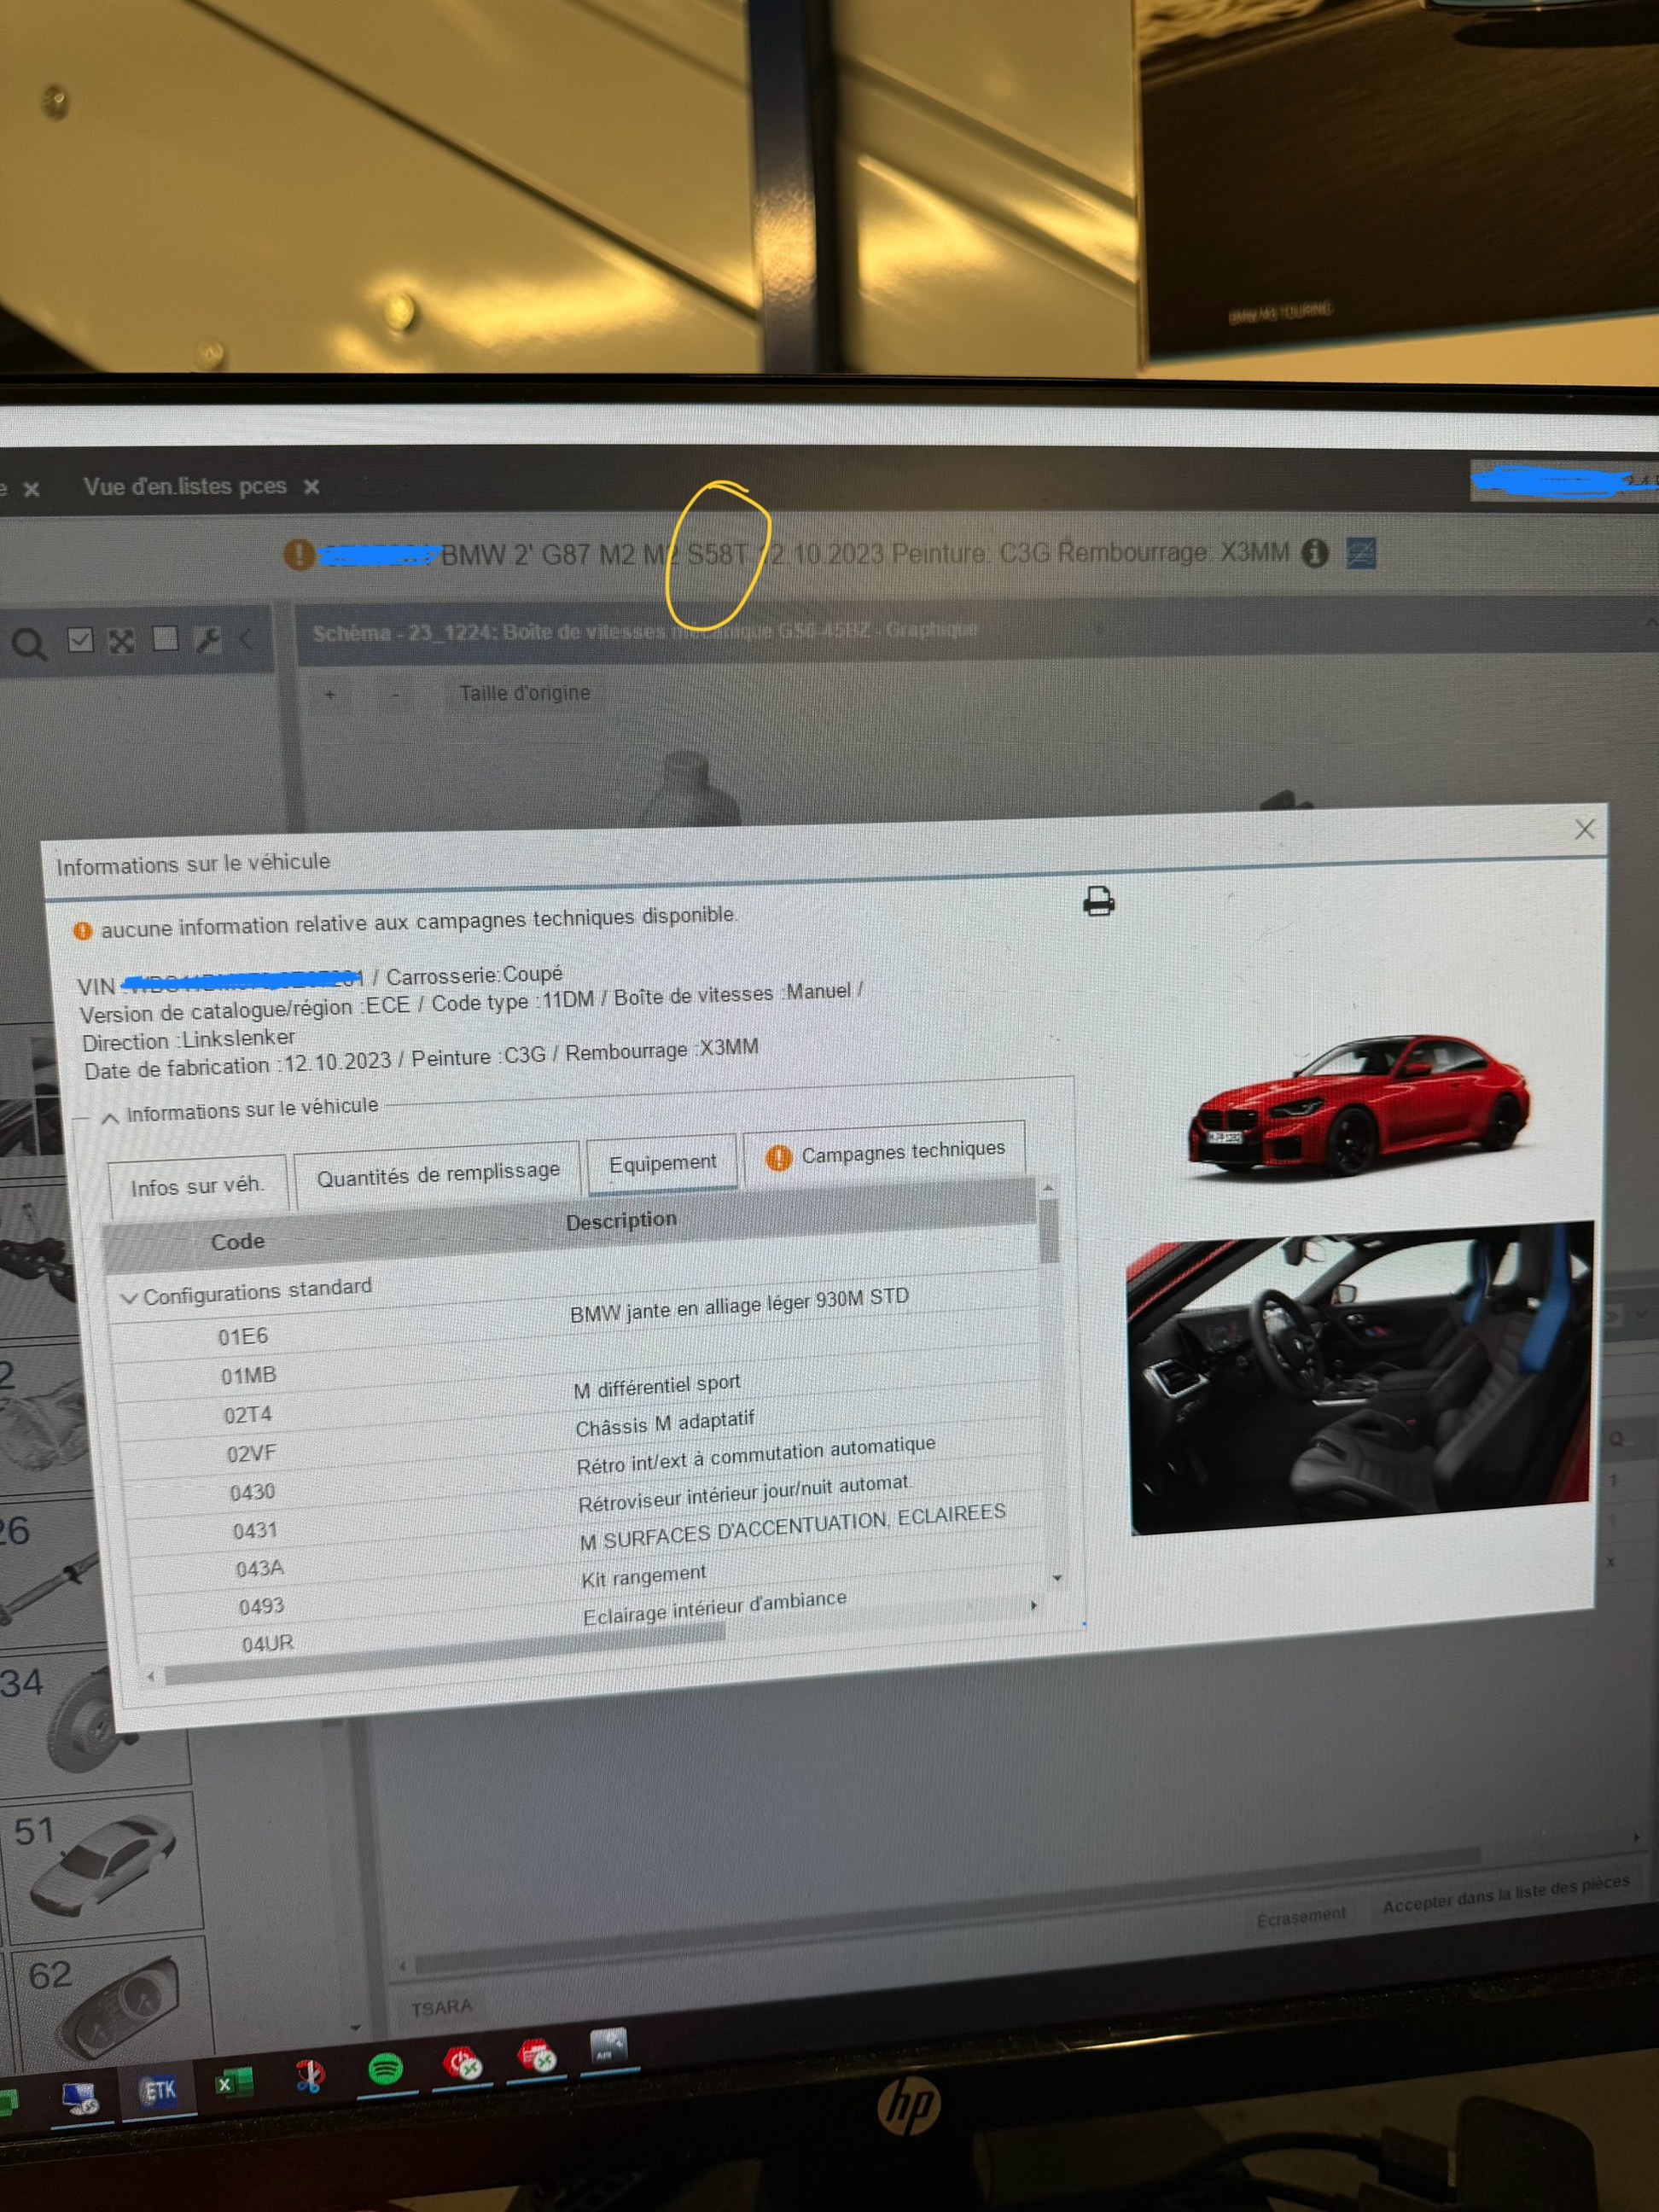Open vehicle info with the info icon

click(1315, 552)
